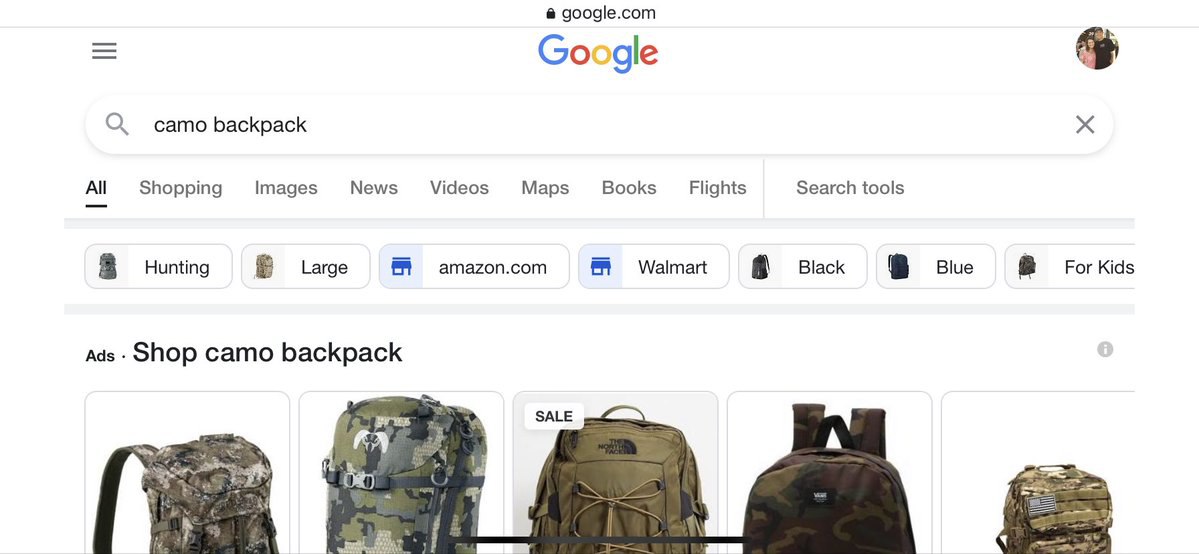Select the Walmart store chip
The height and width of the screenshot is (554, 1199).
point(654,267)
